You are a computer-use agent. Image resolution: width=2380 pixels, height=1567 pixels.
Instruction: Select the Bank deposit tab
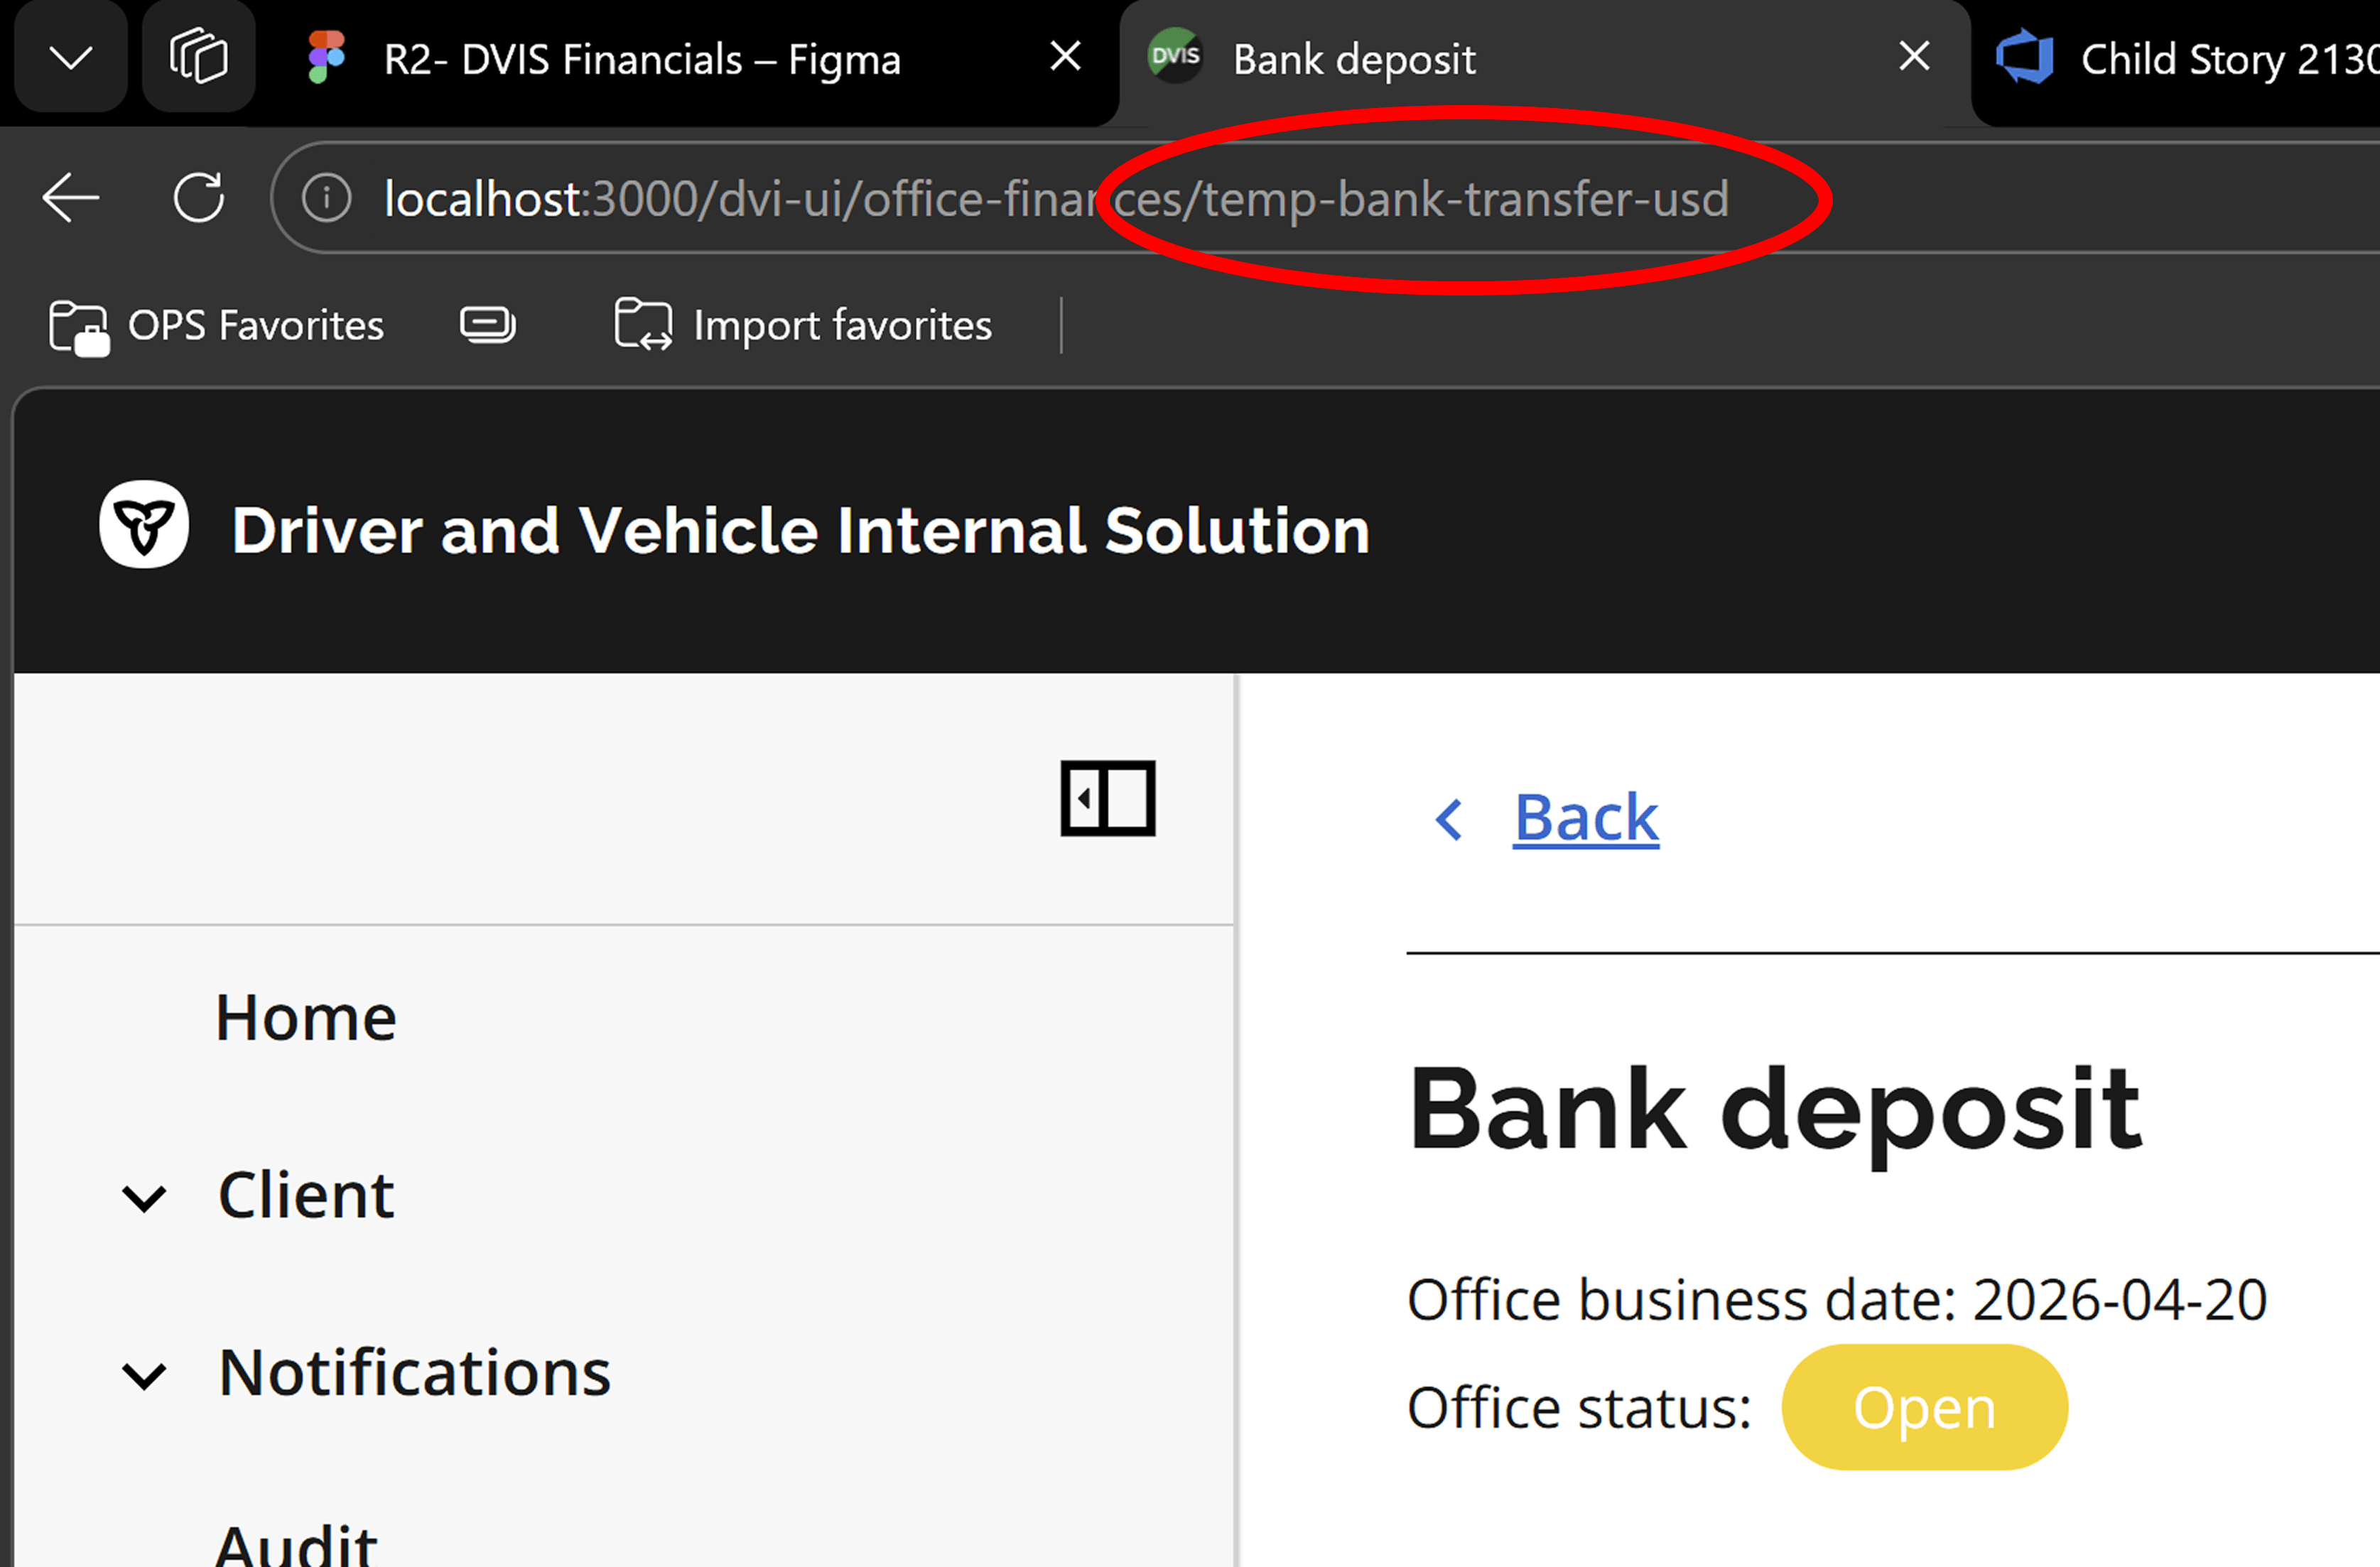click(x=1354, y=60)
